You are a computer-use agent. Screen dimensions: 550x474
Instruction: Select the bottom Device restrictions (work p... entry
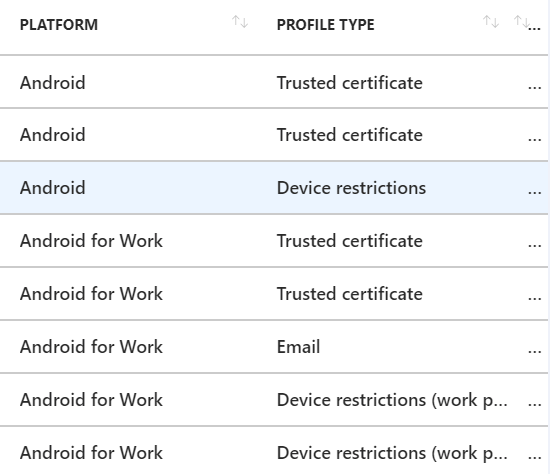tap(392, 453)
